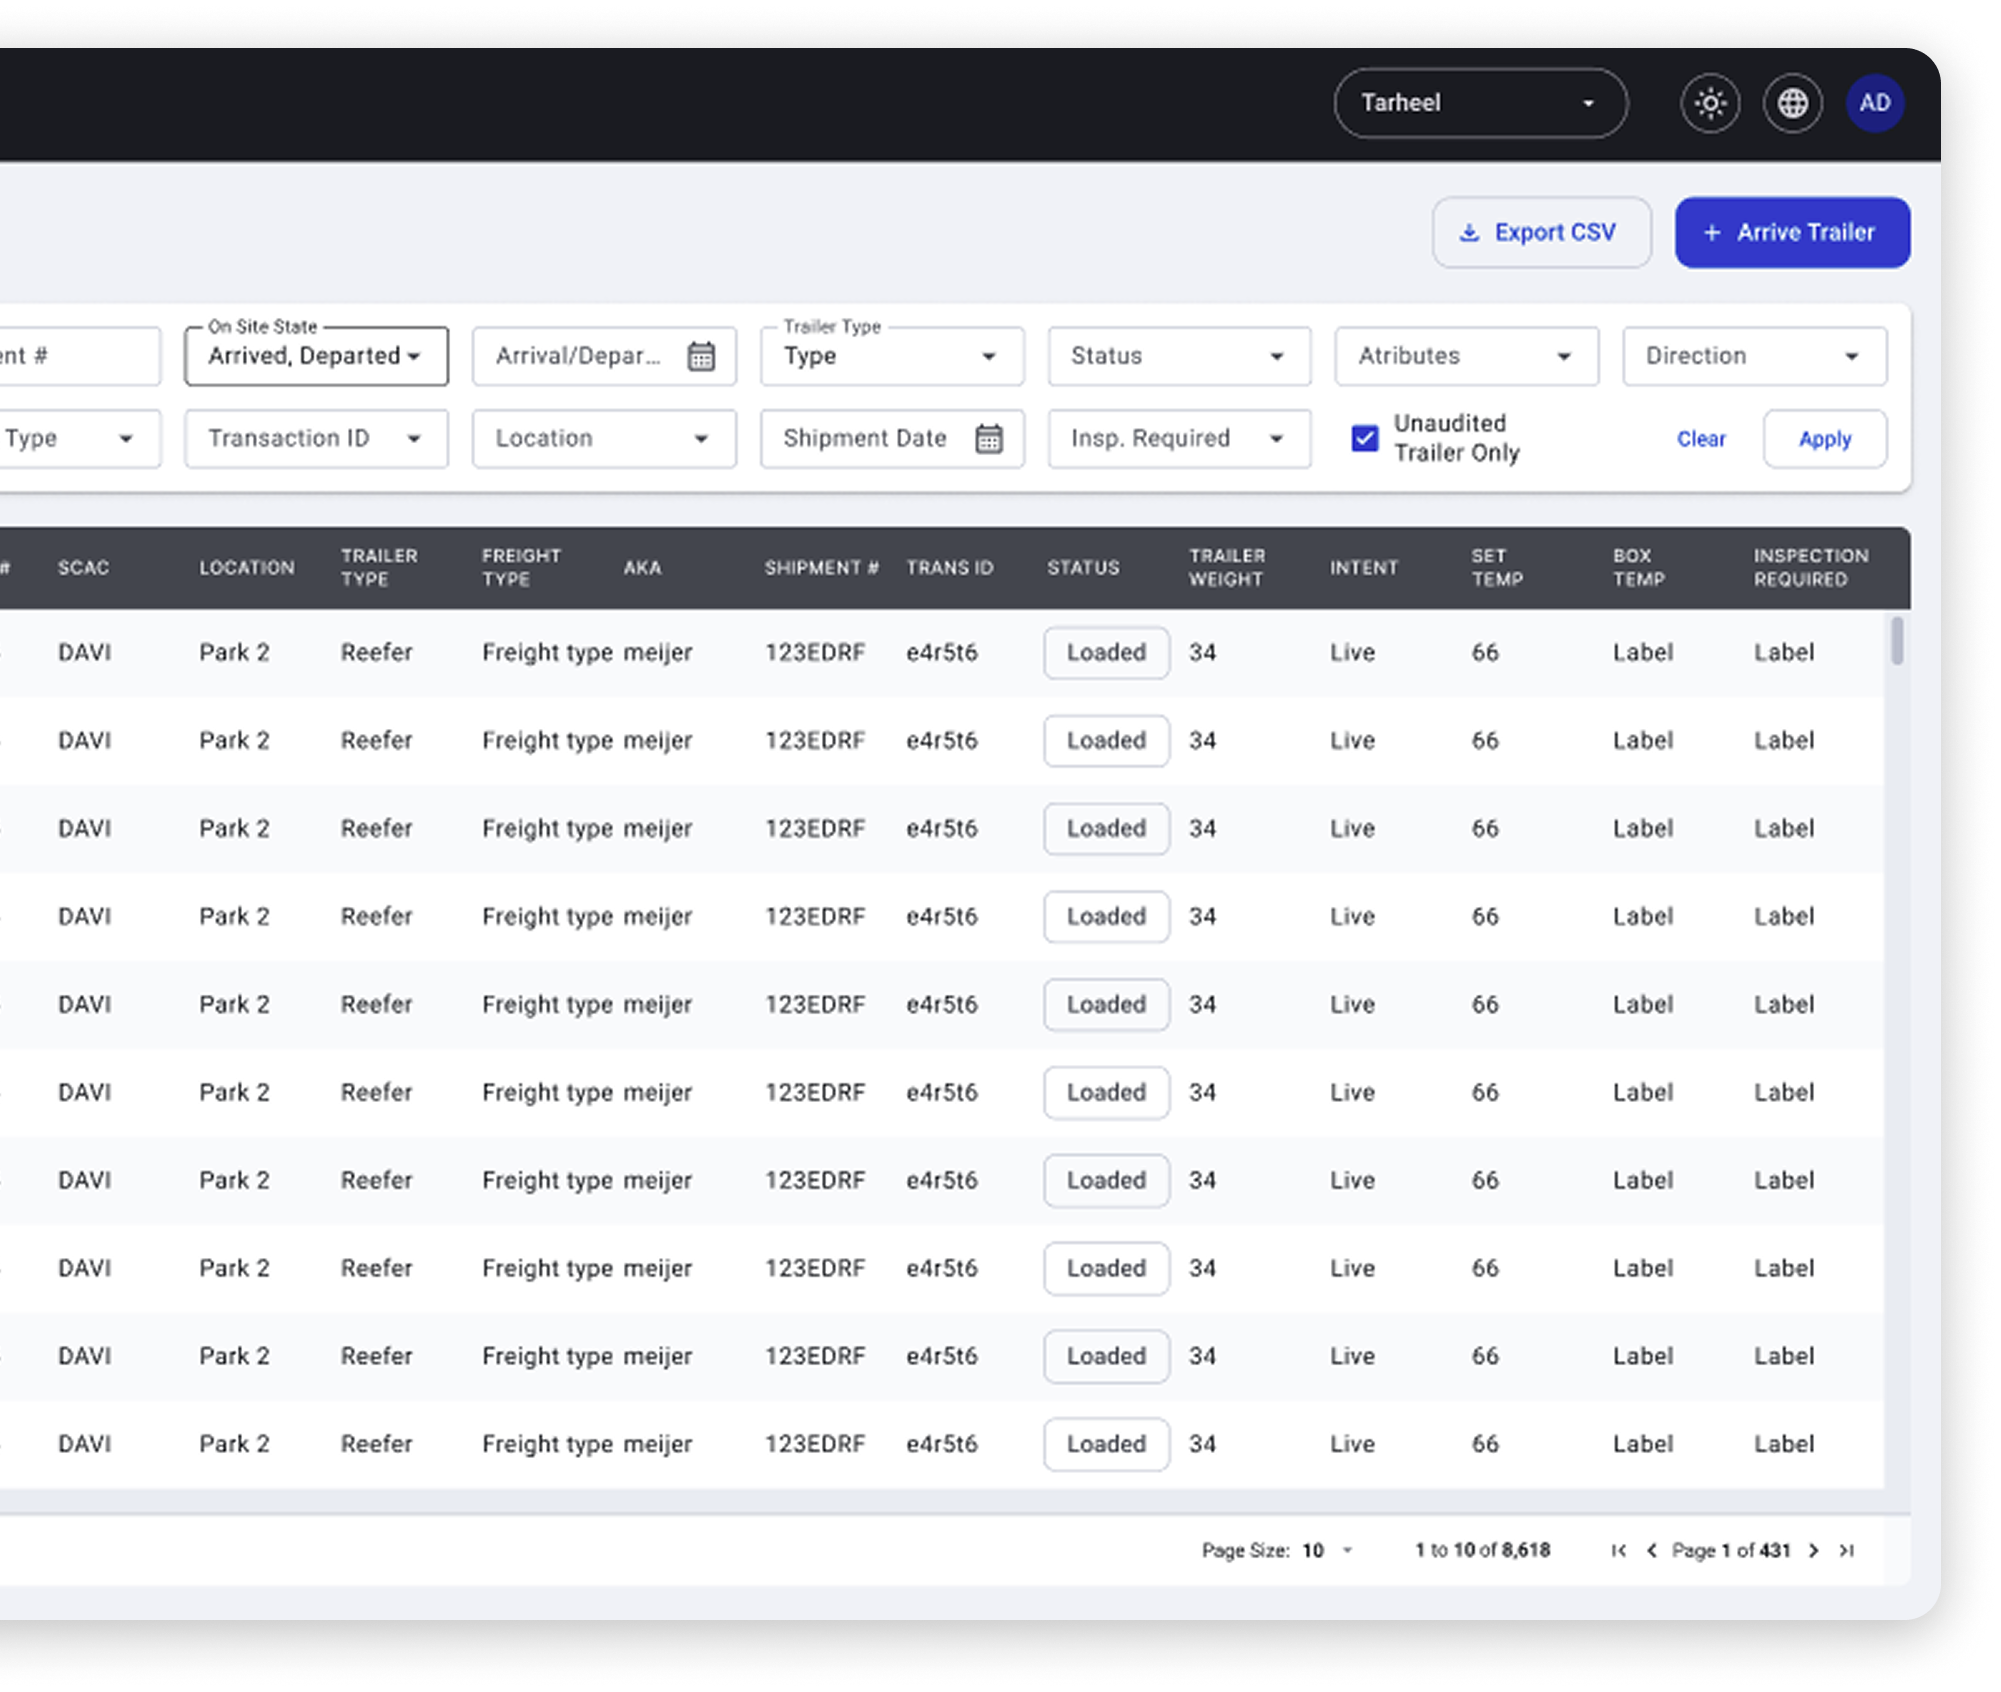This screenshot has height=1692, width=2001.
Task: Sort by the TRAILER WEIGHT column header
Action: (1226, 567)
